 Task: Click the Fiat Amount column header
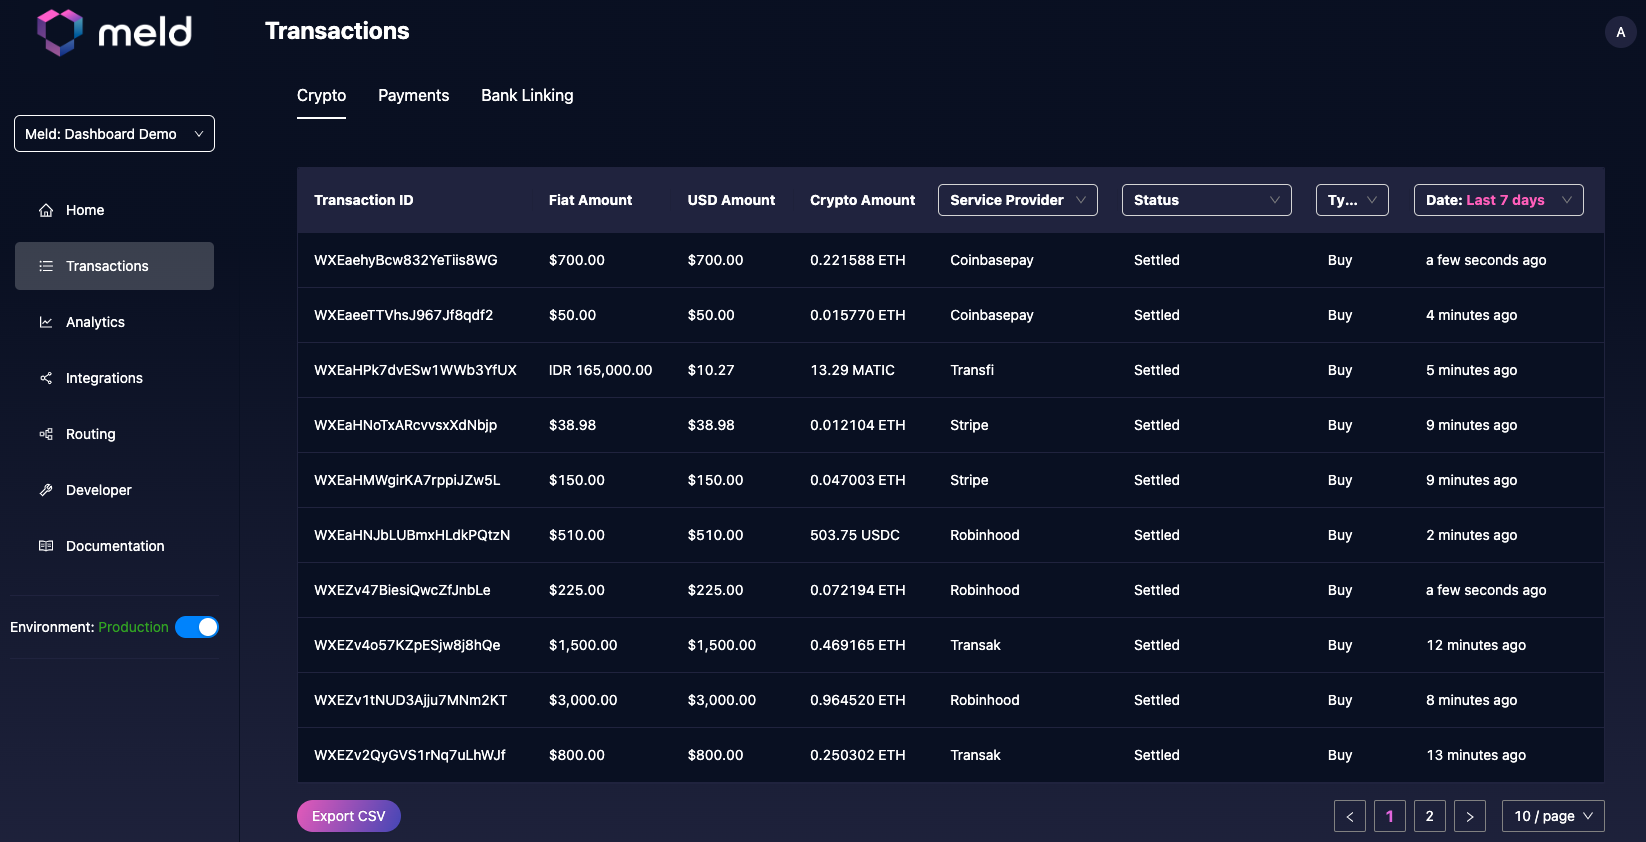point(591,200)
